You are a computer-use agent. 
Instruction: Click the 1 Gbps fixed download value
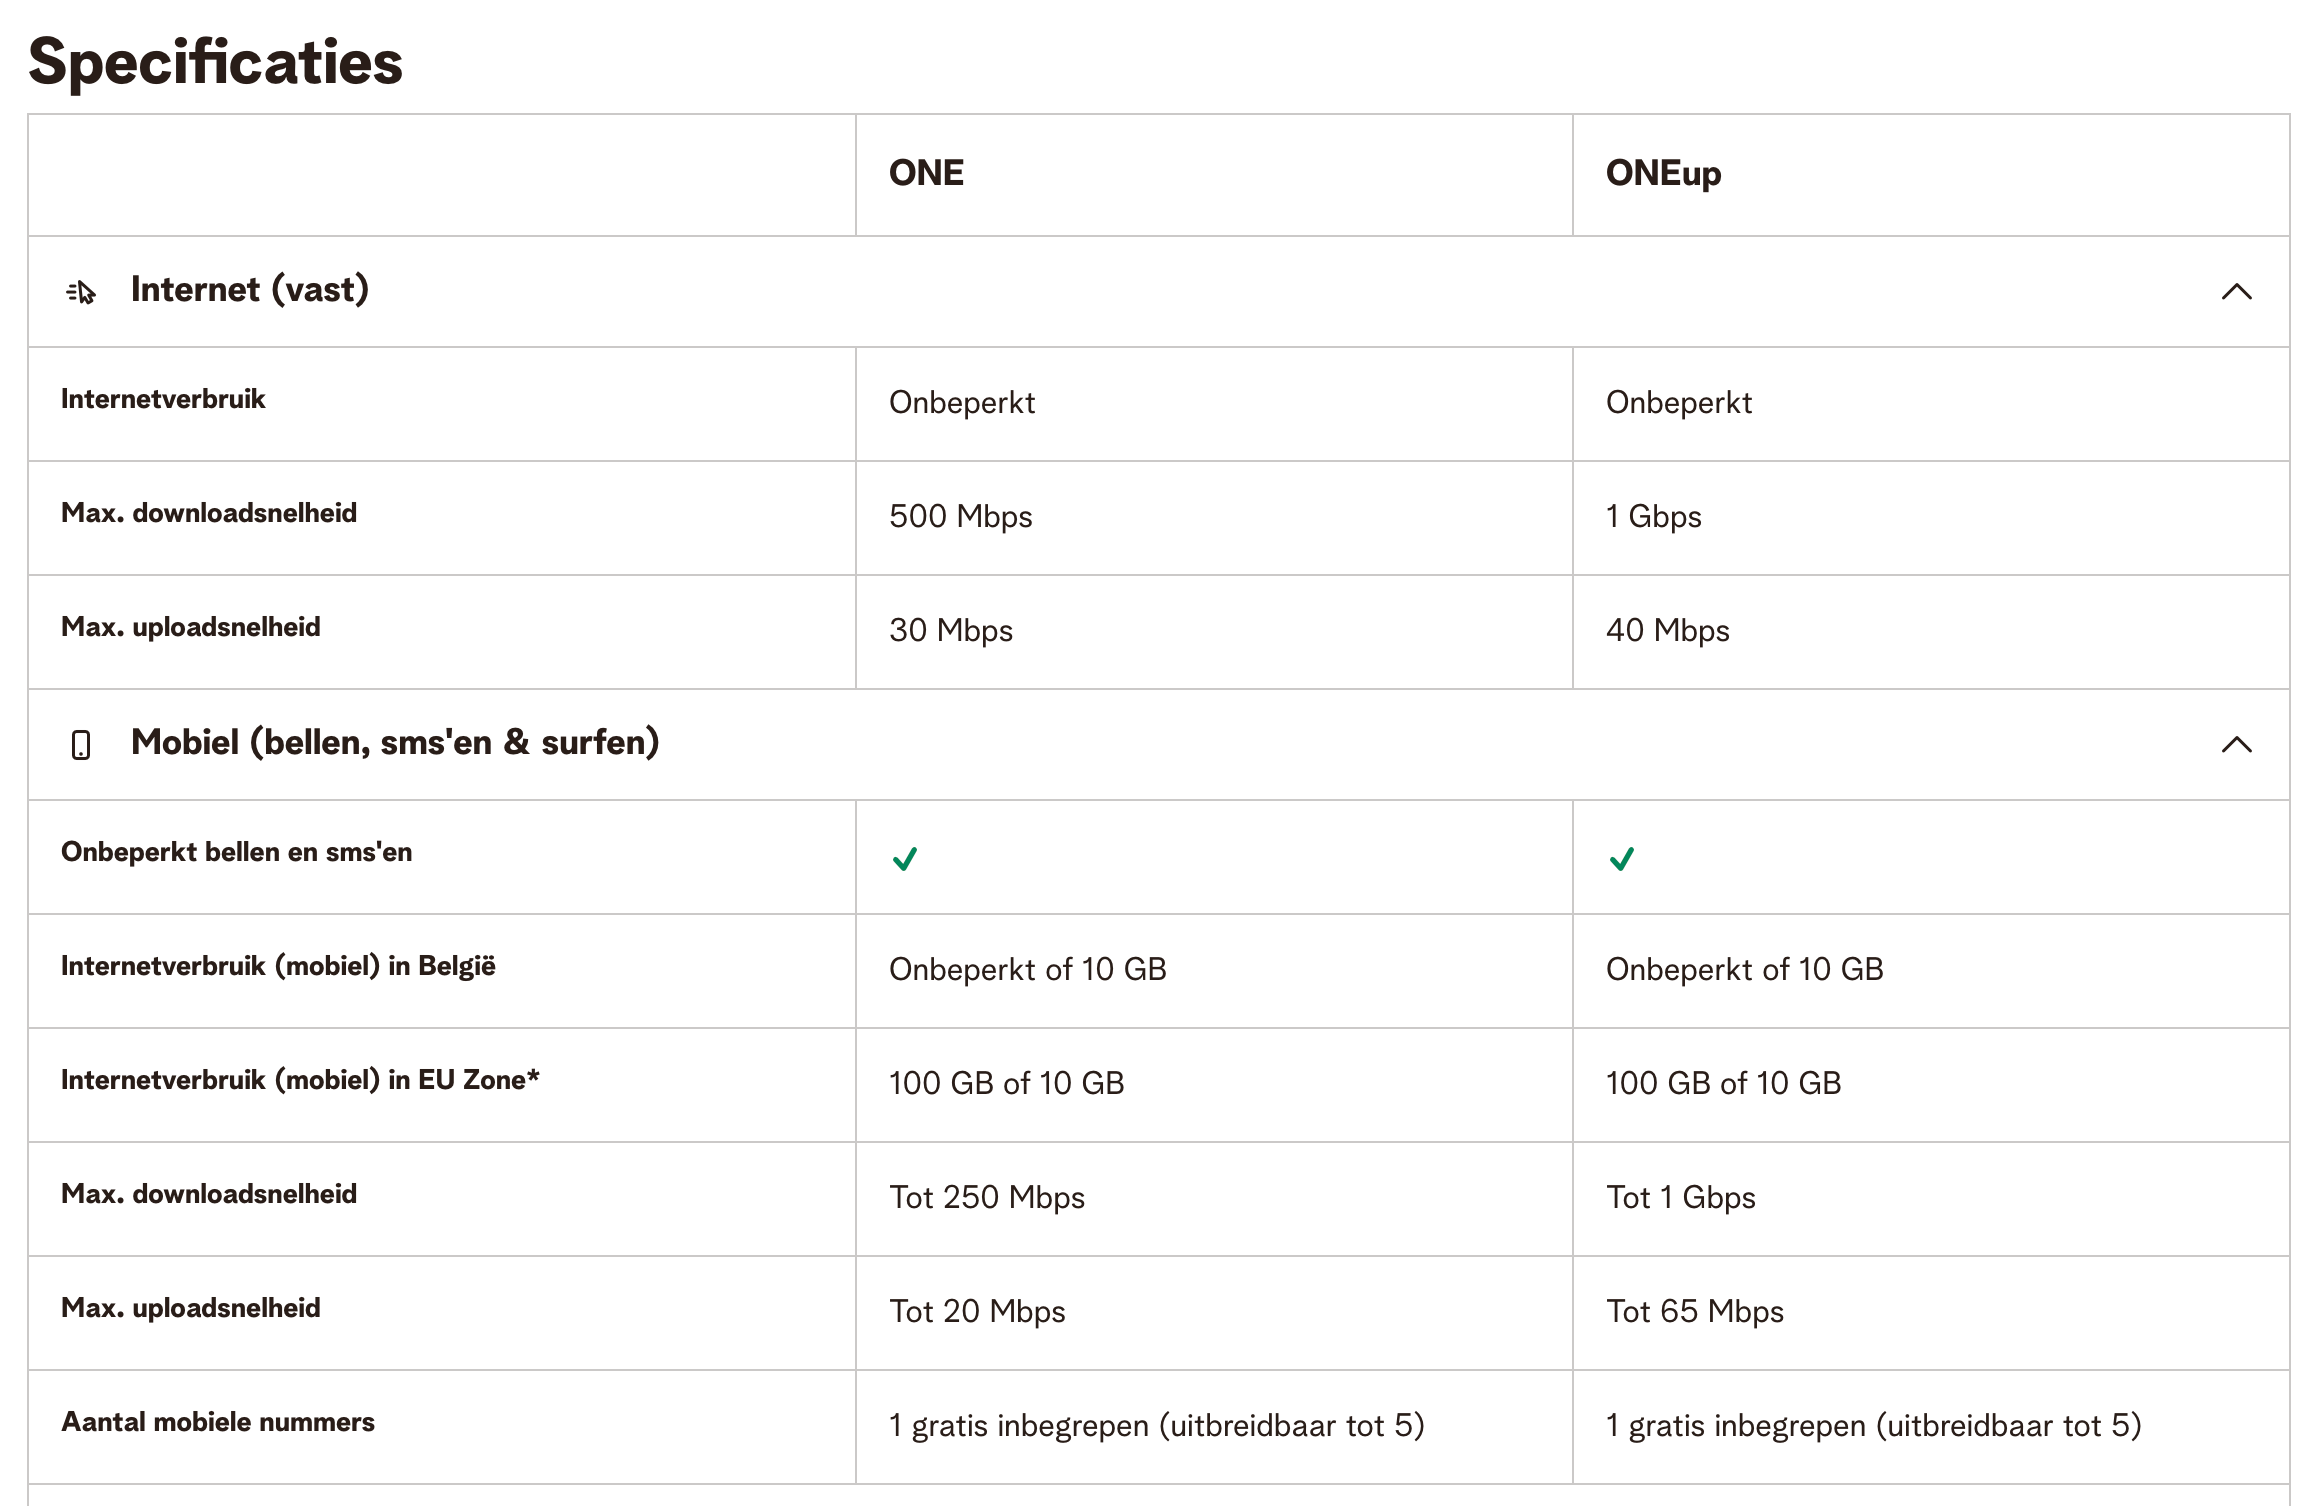(x=1653, y=517)
